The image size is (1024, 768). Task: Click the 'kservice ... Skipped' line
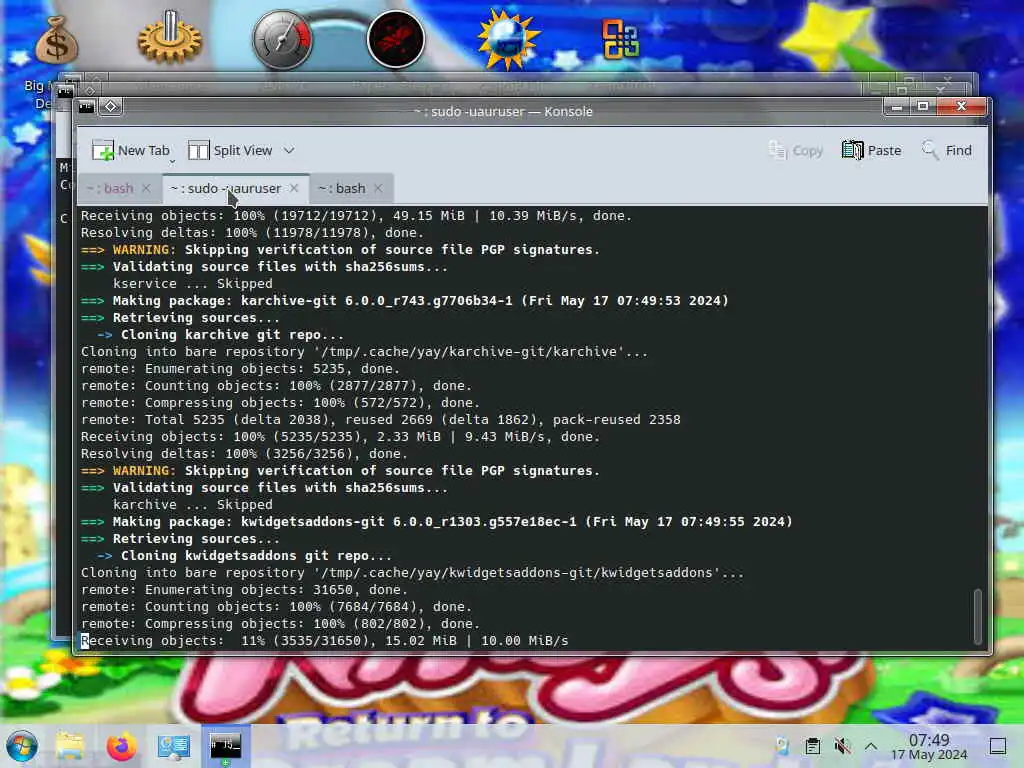pyautogui.click(x=193, y=283)
